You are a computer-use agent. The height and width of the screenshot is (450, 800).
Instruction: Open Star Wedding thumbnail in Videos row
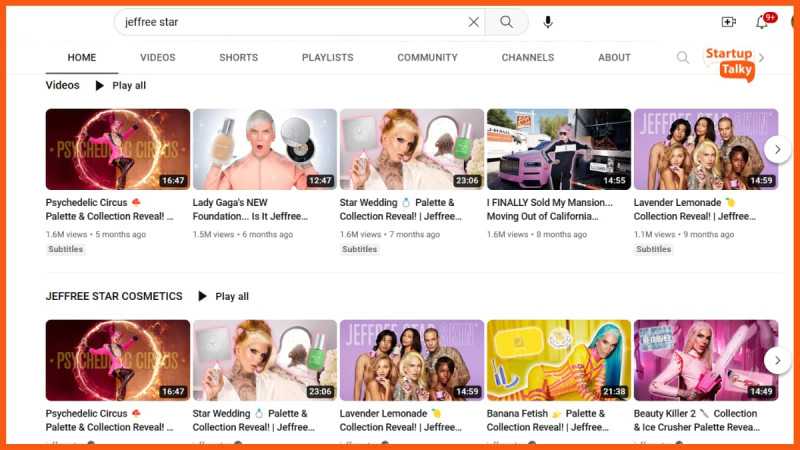pyautogui.click(x=412, y=149)
